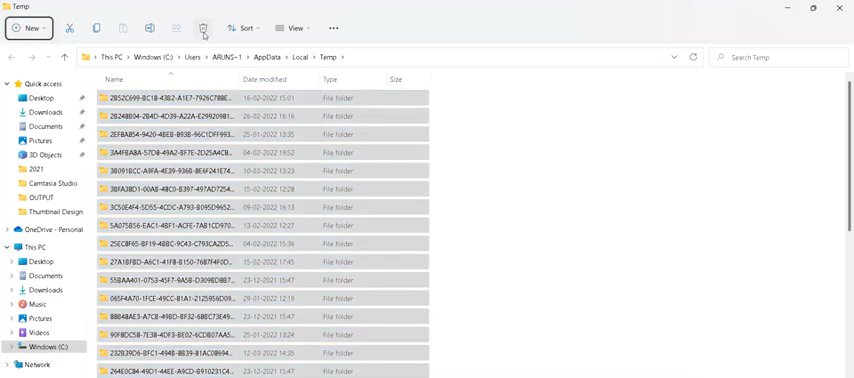The image size is (854, 378).
Task: Click the Videos icon under This PC
Action: [23, 333]
